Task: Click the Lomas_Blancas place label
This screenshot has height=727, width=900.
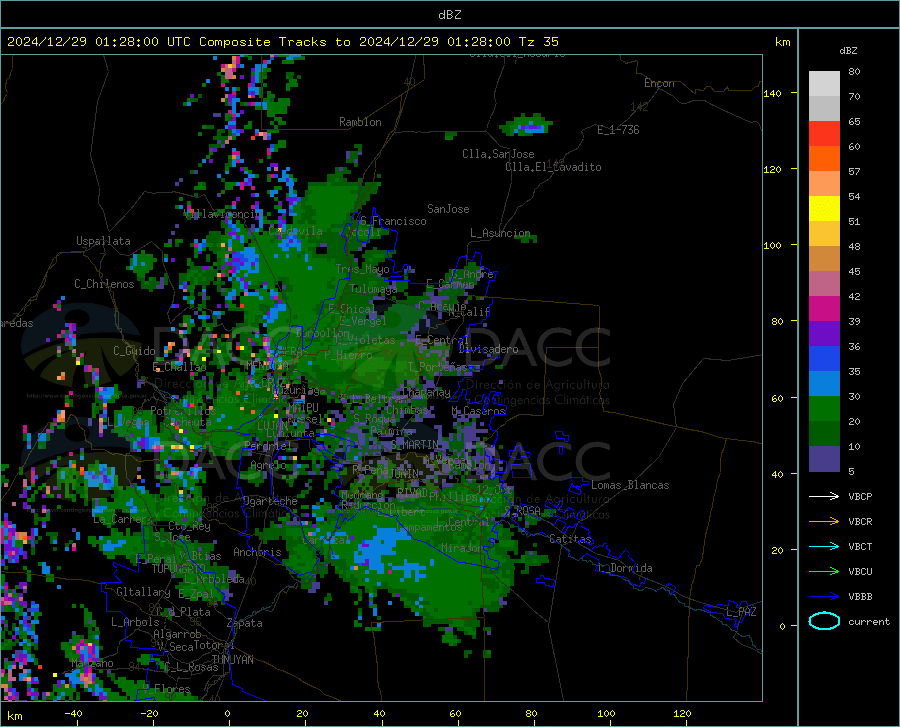Action: click(630, 485)
